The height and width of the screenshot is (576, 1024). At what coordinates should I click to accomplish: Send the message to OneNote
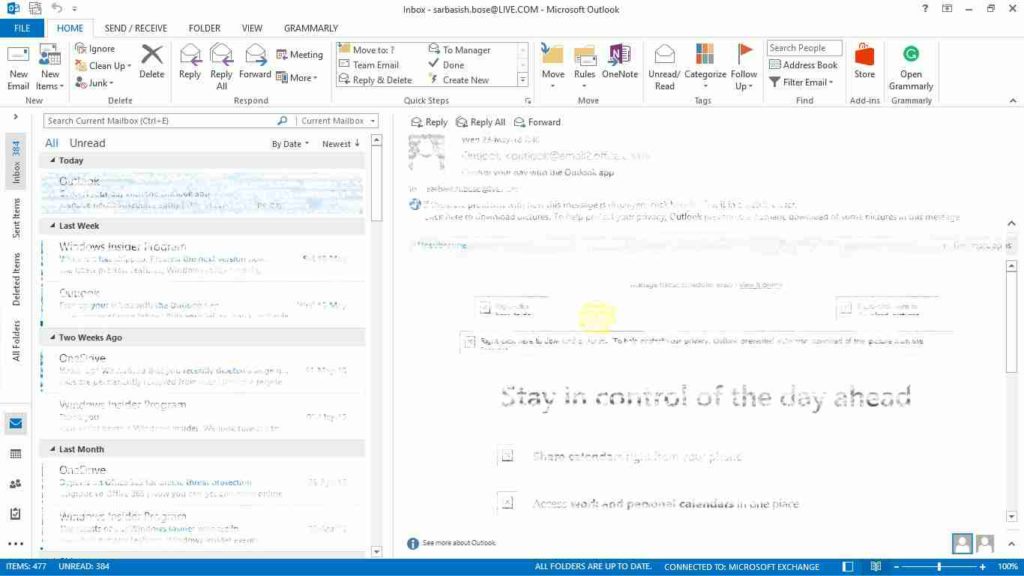click(x=620, y=62)
